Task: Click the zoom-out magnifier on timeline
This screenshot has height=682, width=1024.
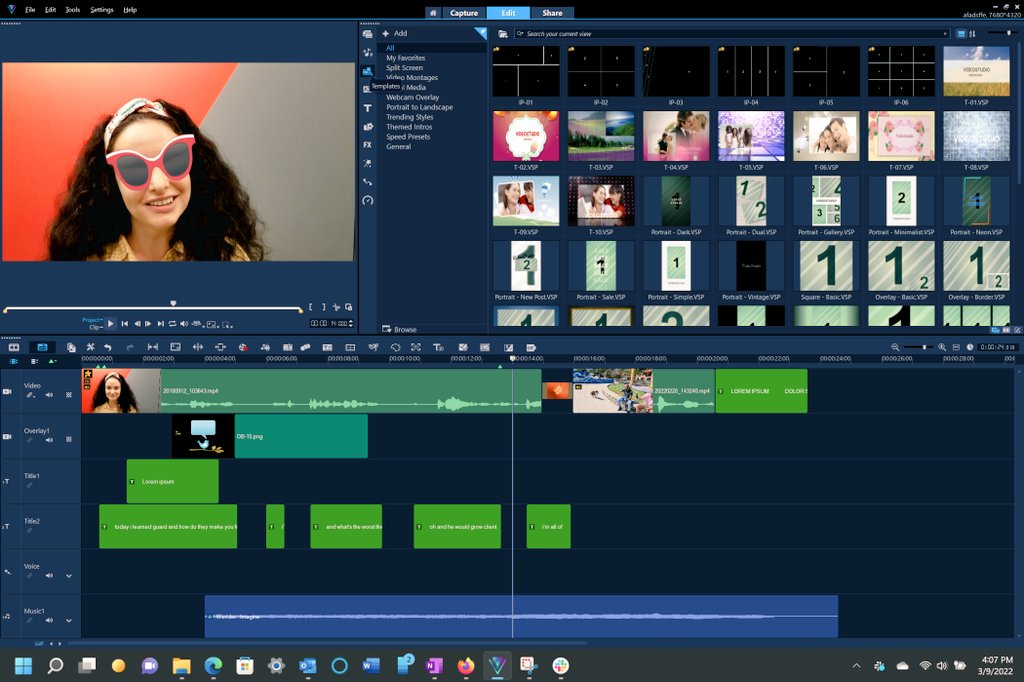Action: tap(895, 348)
